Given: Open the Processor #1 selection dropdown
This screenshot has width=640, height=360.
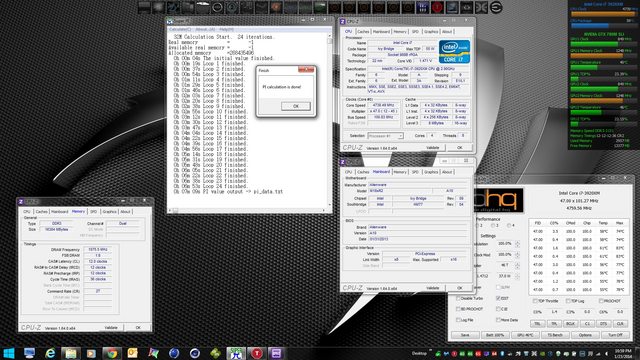Looking at the screenshot, I should (x=385, y=136).
